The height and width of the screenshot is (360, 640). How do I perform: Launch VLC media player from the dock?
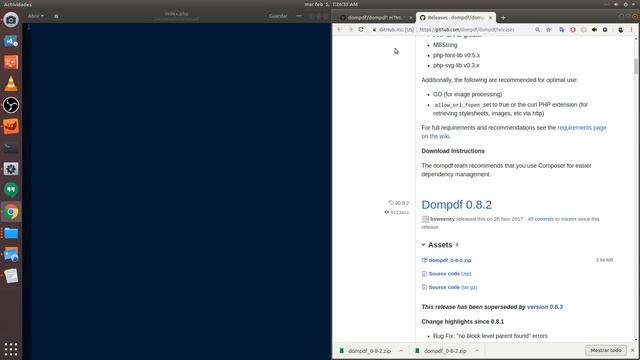11,84
